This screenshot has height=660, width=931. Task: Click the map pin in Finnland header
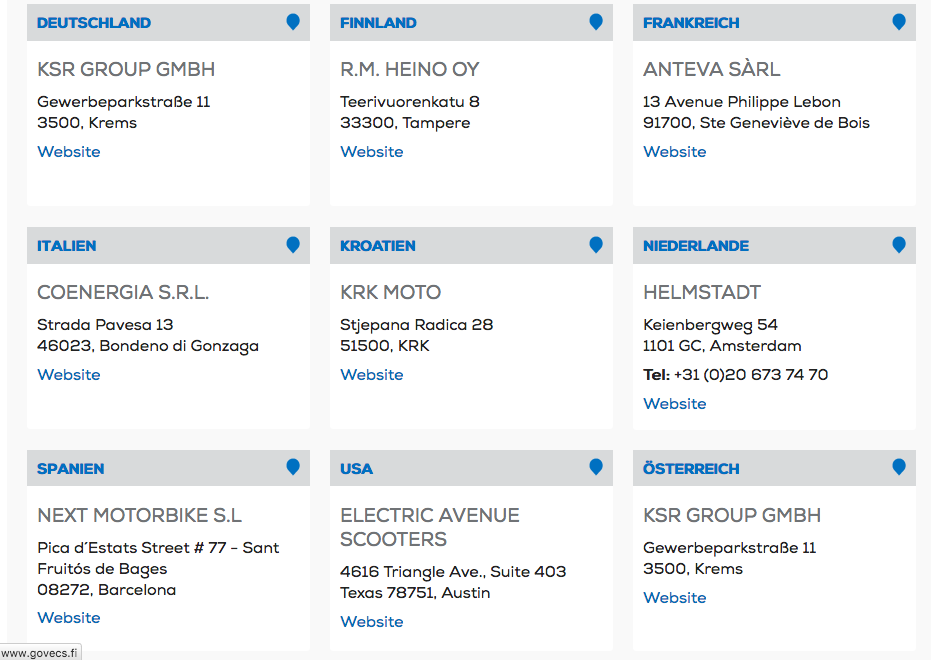coord(596,22)
